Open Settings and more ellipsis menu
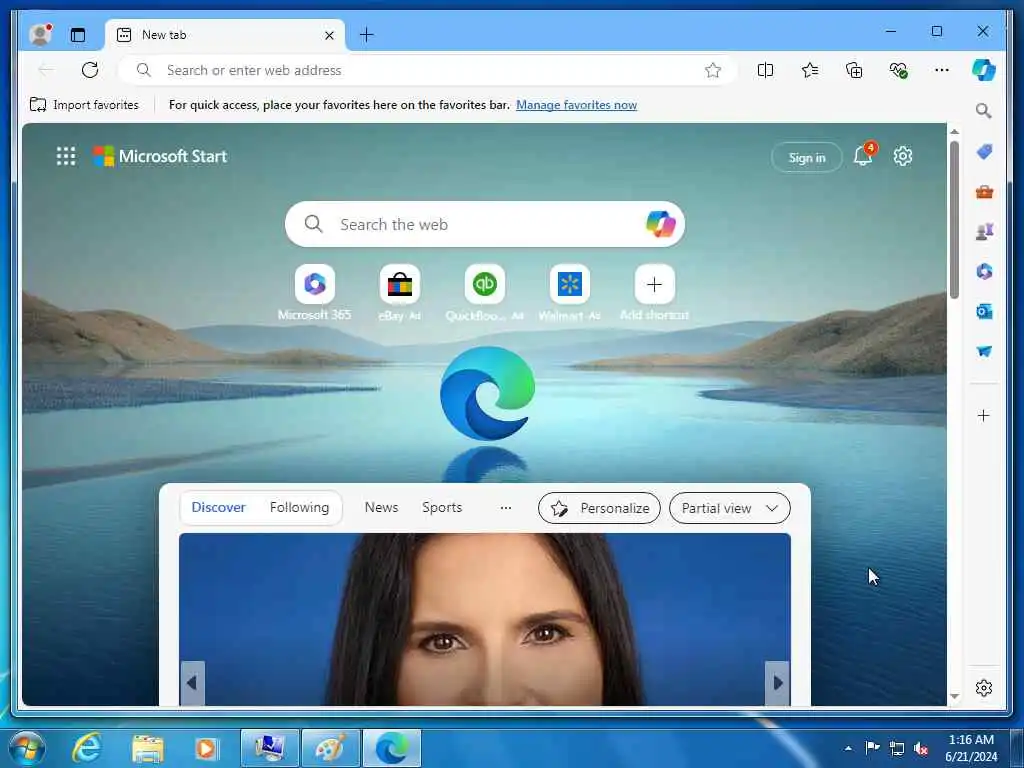Viewport: 1024px width, 768px height. (942, 70)
